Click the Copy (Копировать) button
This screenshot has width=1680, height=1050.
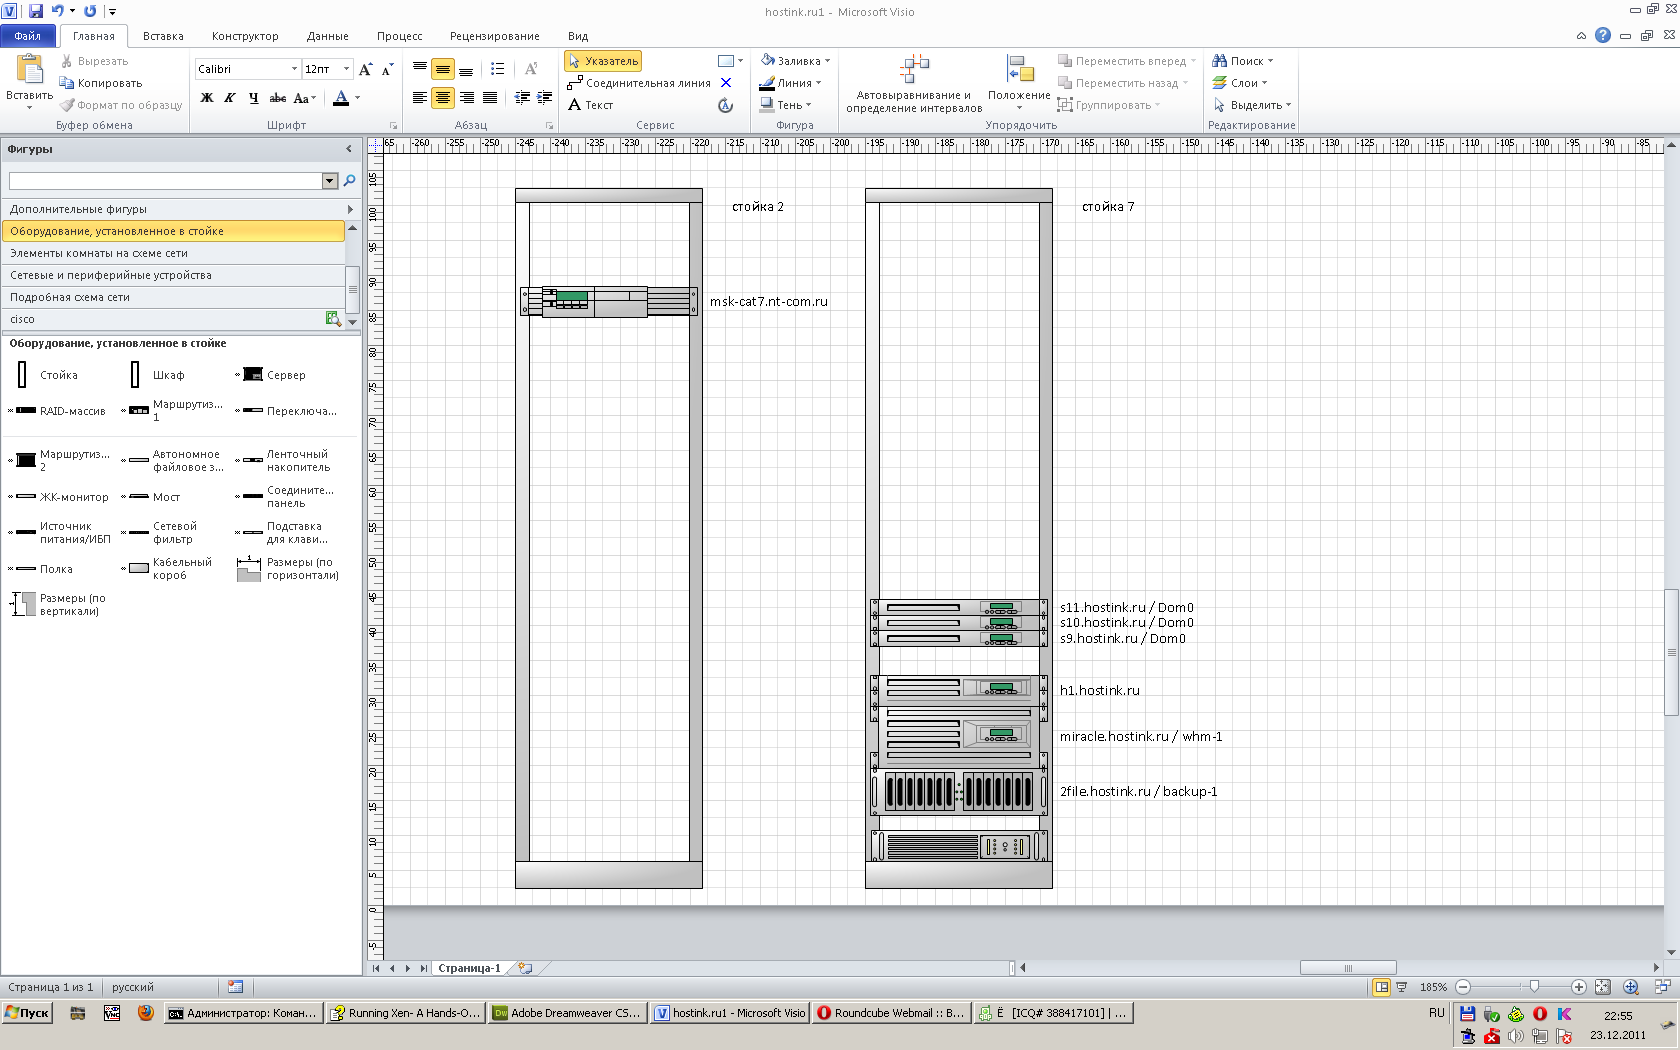101,83
